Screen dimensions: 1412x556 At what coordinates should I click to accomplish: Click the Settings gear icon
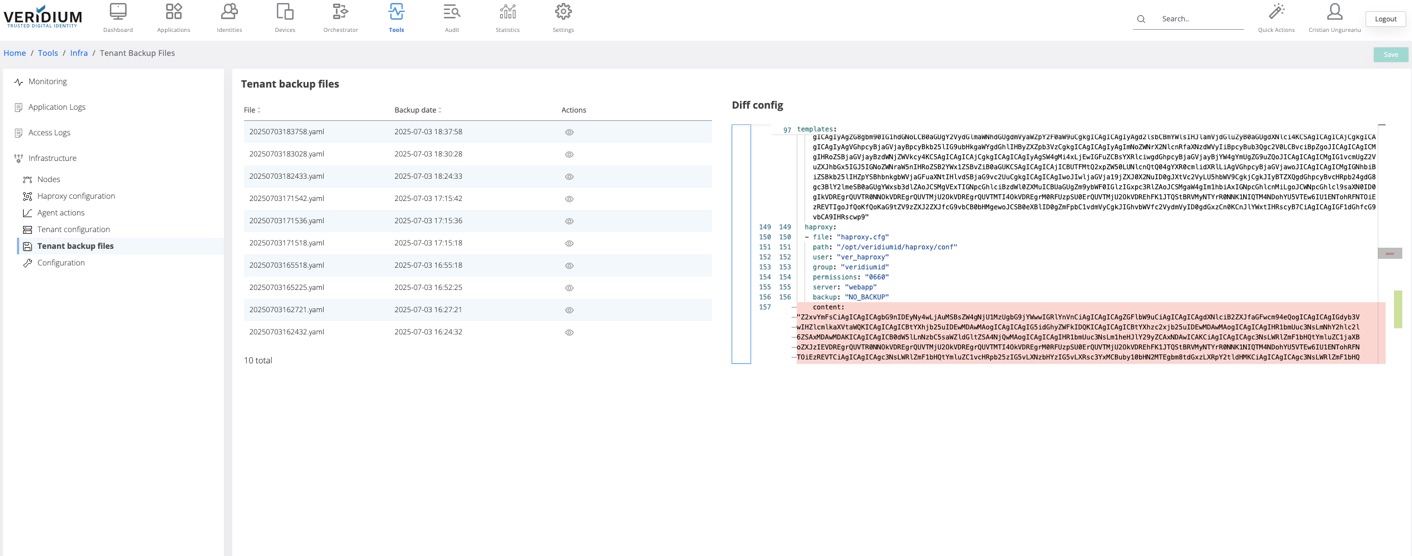pos(563,12)
